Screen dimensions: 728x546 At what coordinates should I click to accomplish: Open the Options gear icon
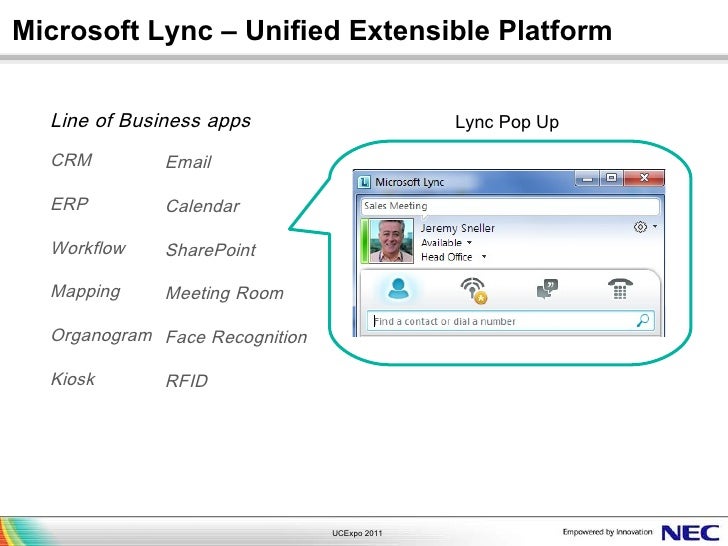(x=640, y=227)
